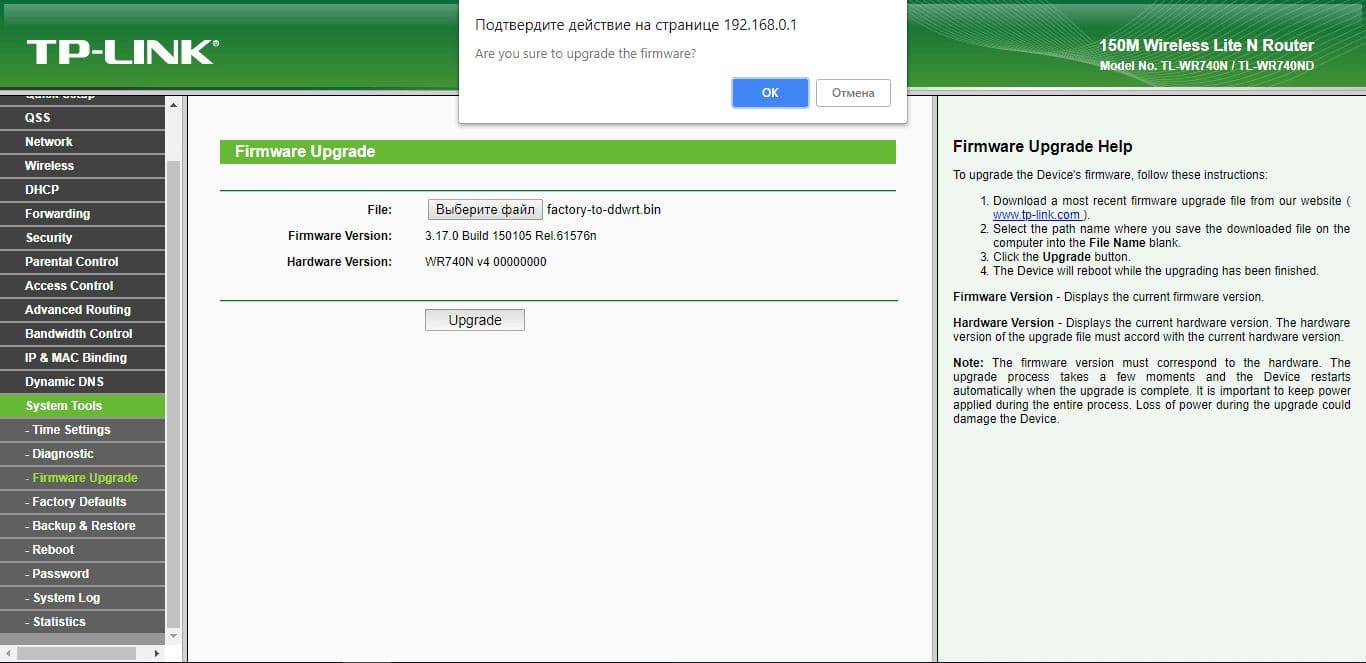
Task: Open the Security menu section
Action: [82, 238]
